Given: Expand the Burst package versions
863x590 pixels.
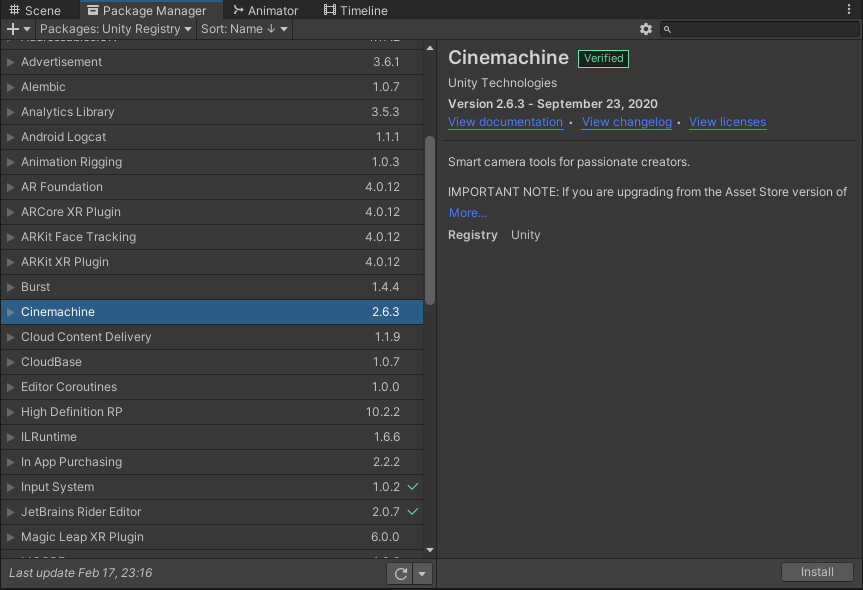Looking at the screenshot, I should [11, 287].
